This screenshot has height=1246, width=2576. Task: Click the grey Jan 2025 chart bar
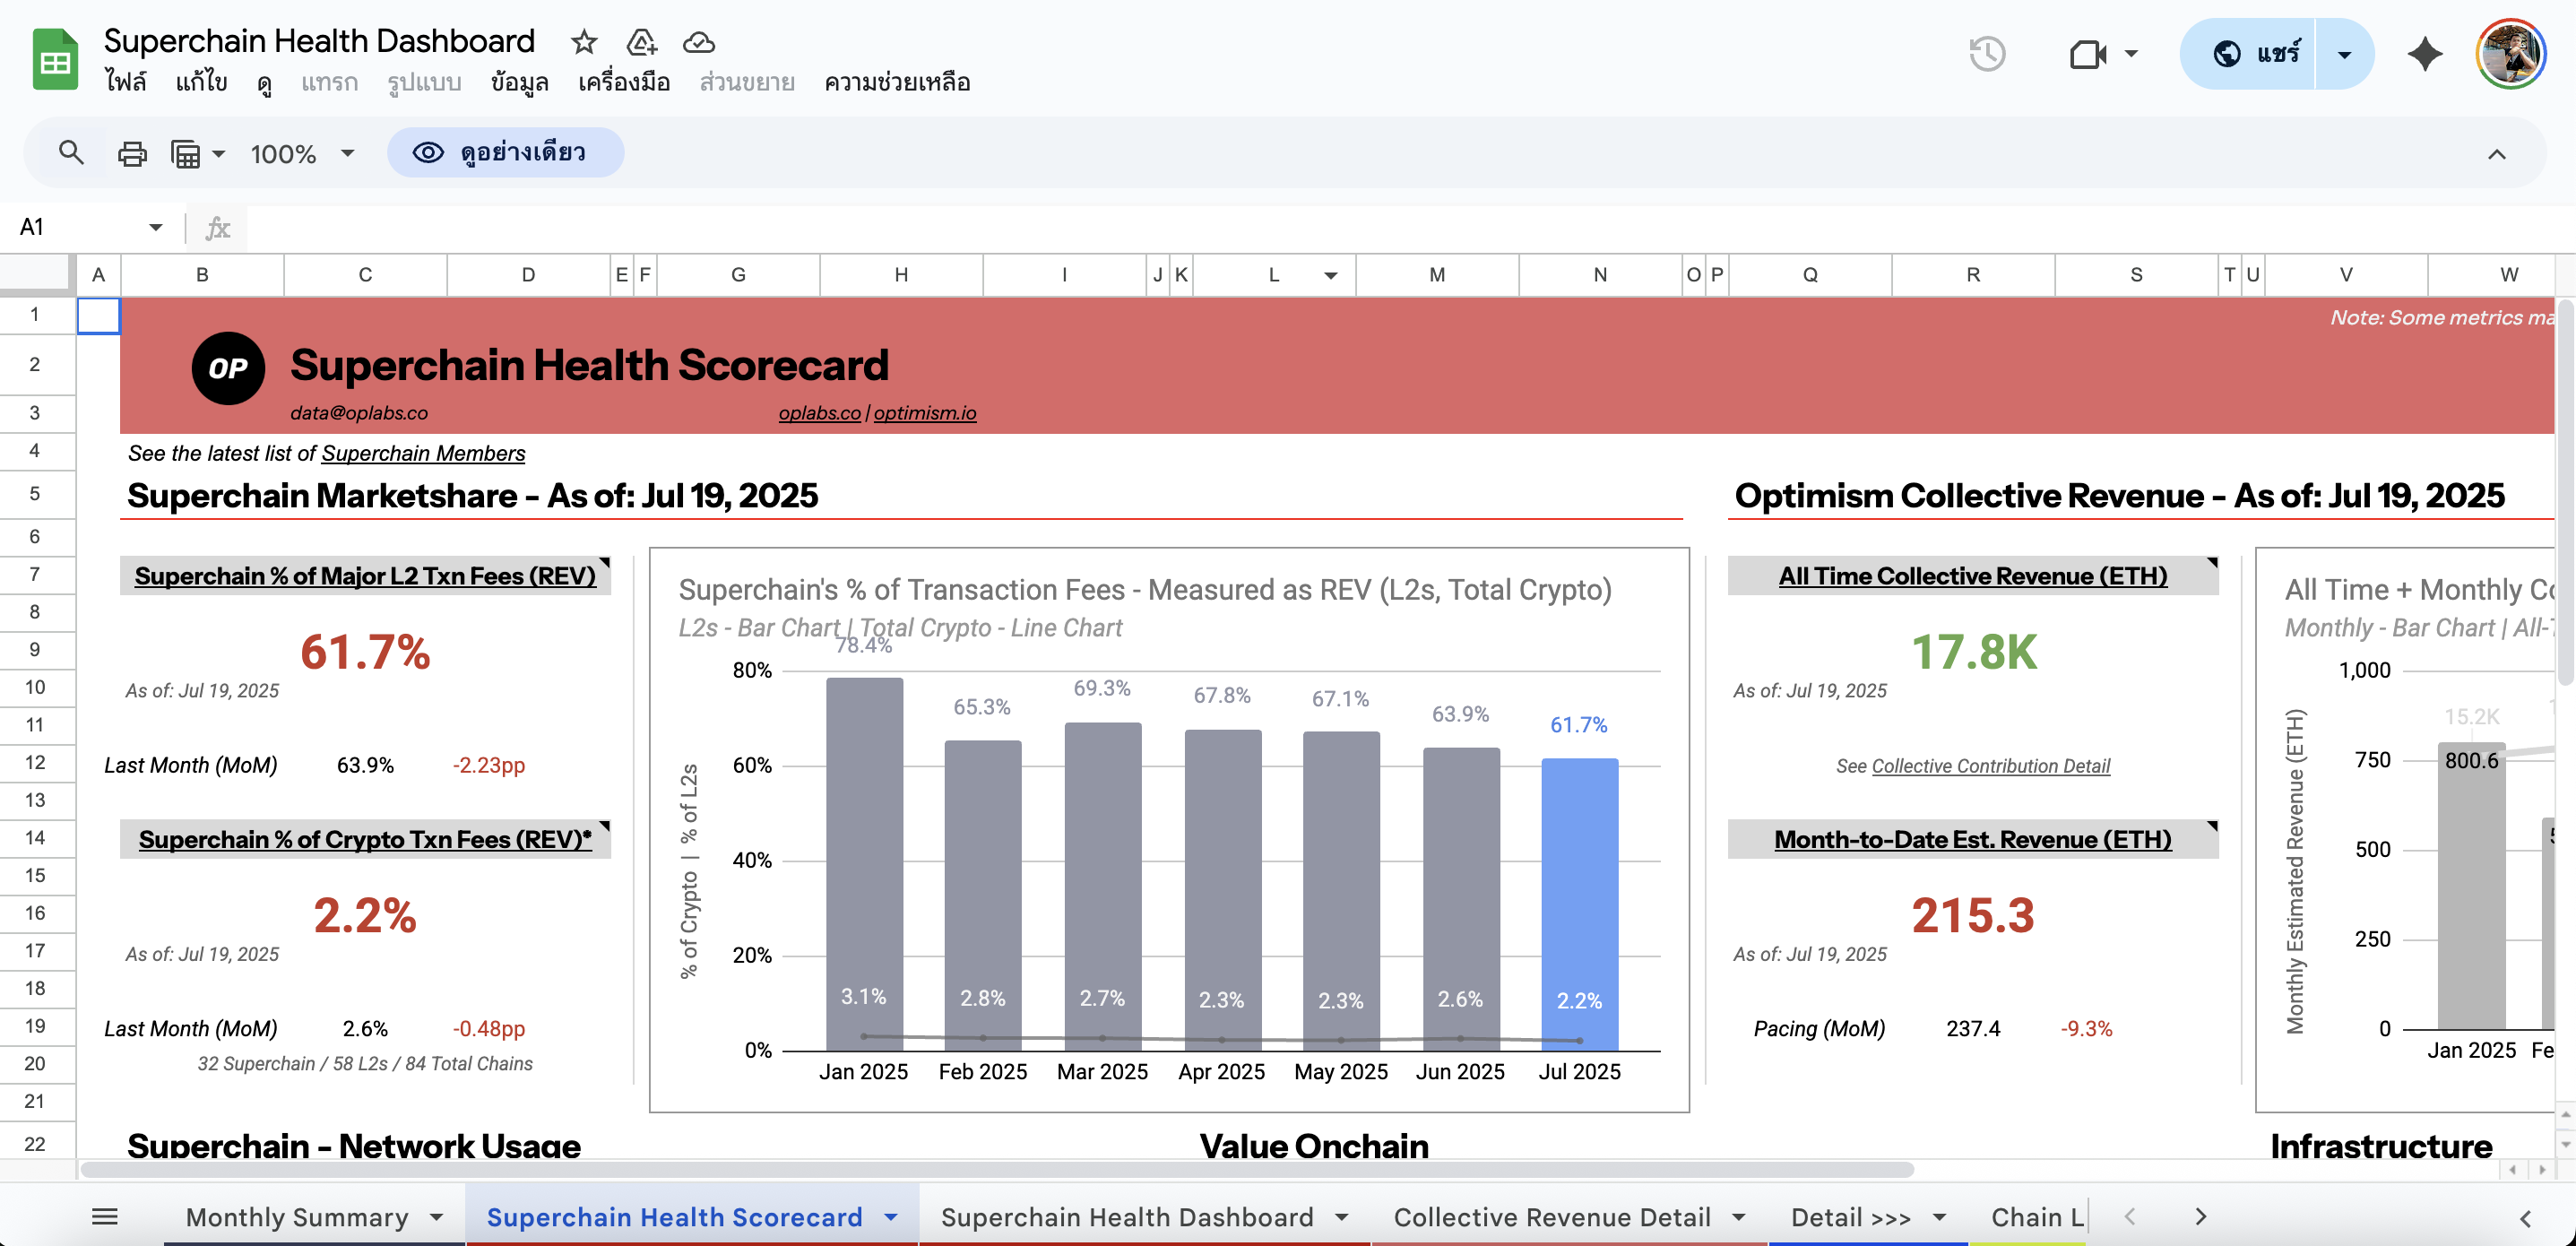tap(864, 864)
